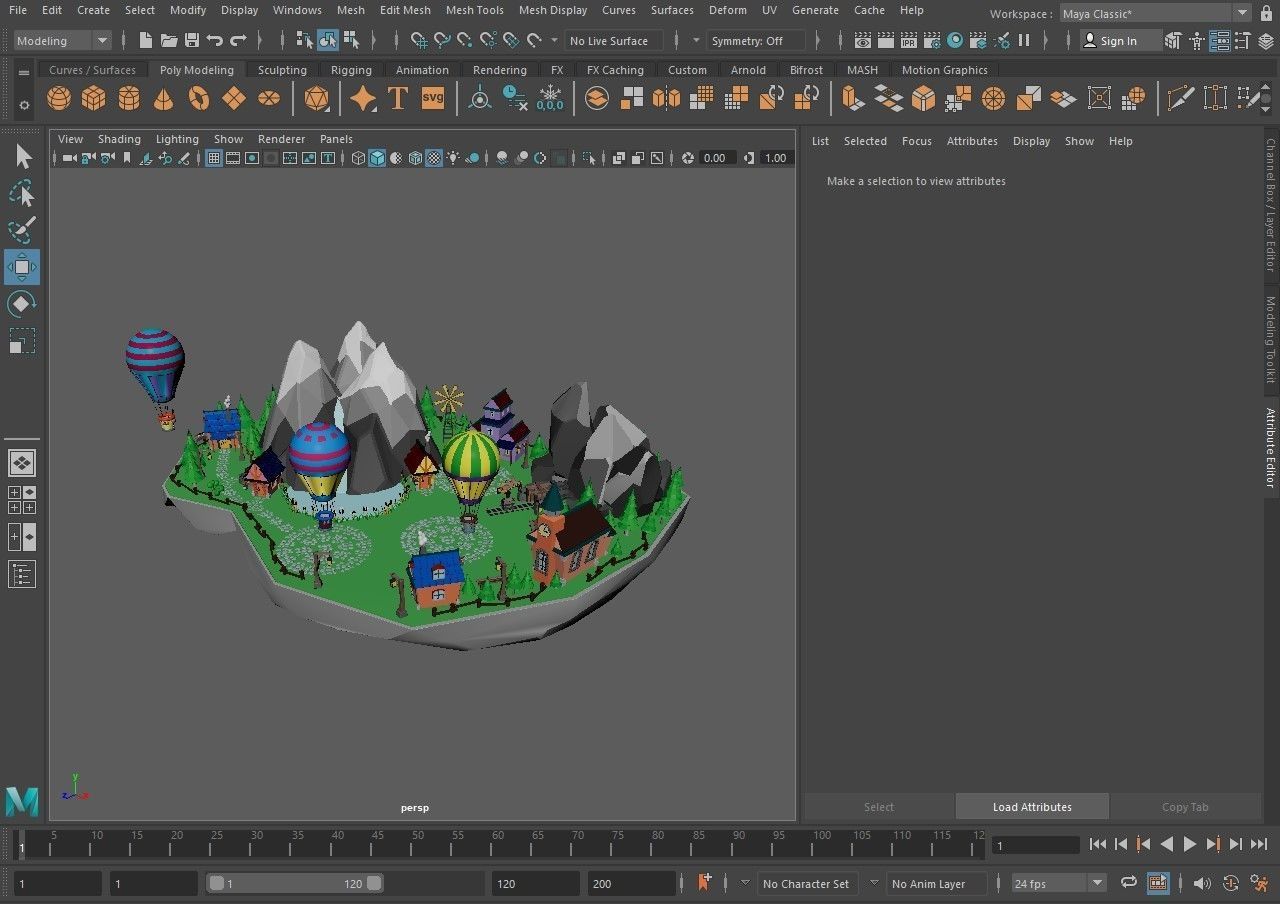The width and height of the screenshot is (1280, 904).
Task: Click the IPR render icon
Action: [909, 41]
